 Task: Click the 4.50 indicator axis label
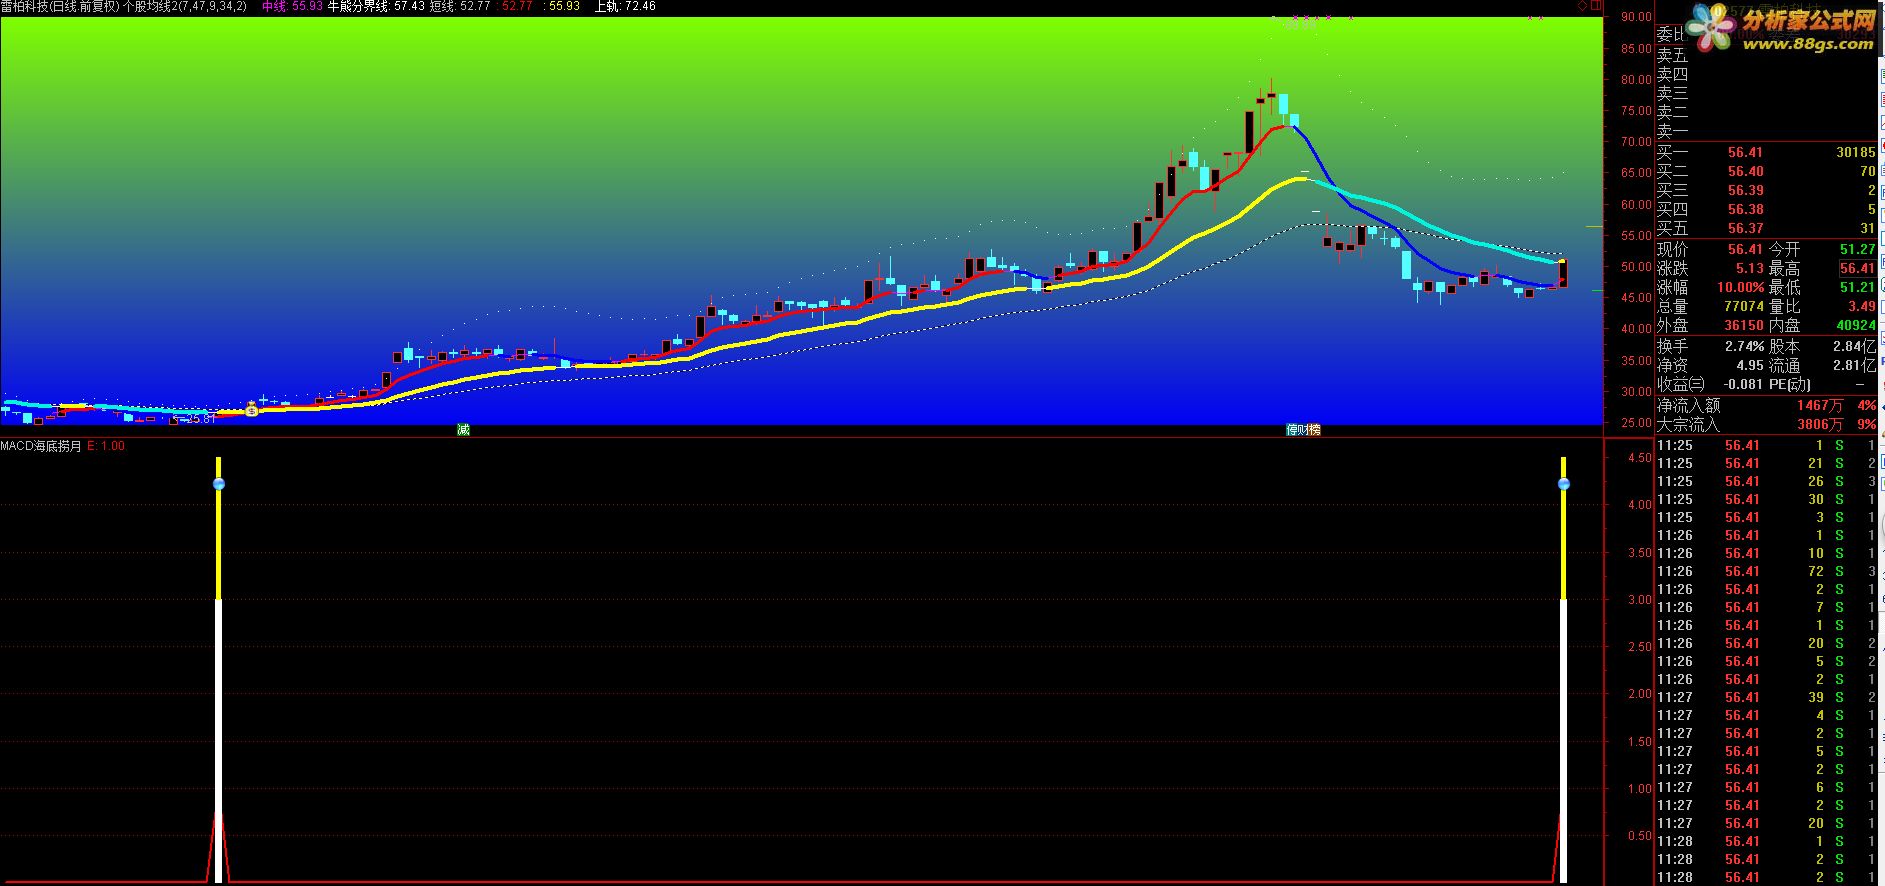coord(1639,458)
